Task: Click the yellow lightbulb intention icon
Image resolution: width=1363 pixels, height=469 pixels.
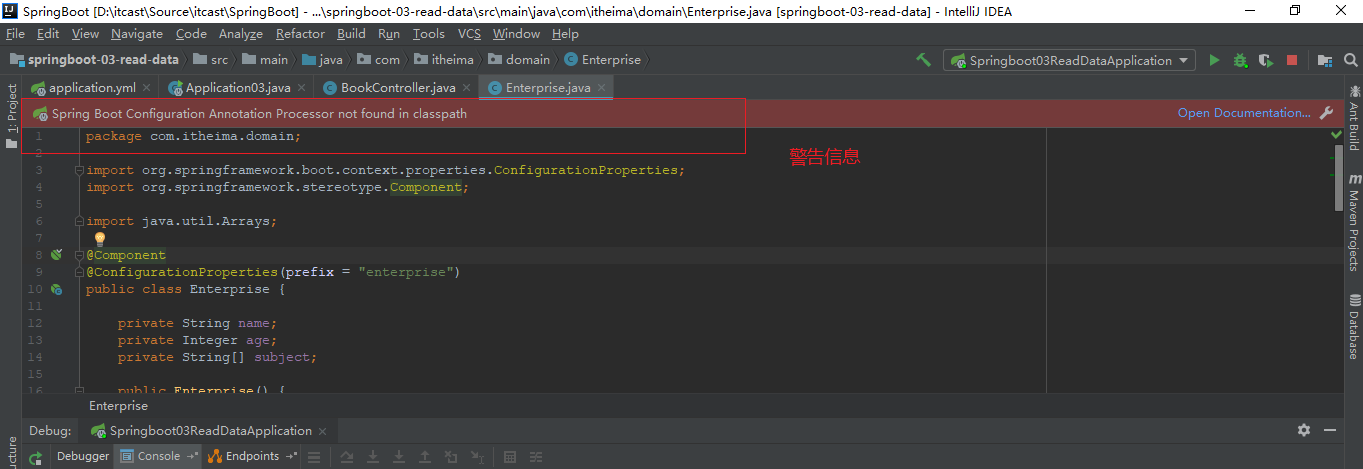Action: point(99,239)
